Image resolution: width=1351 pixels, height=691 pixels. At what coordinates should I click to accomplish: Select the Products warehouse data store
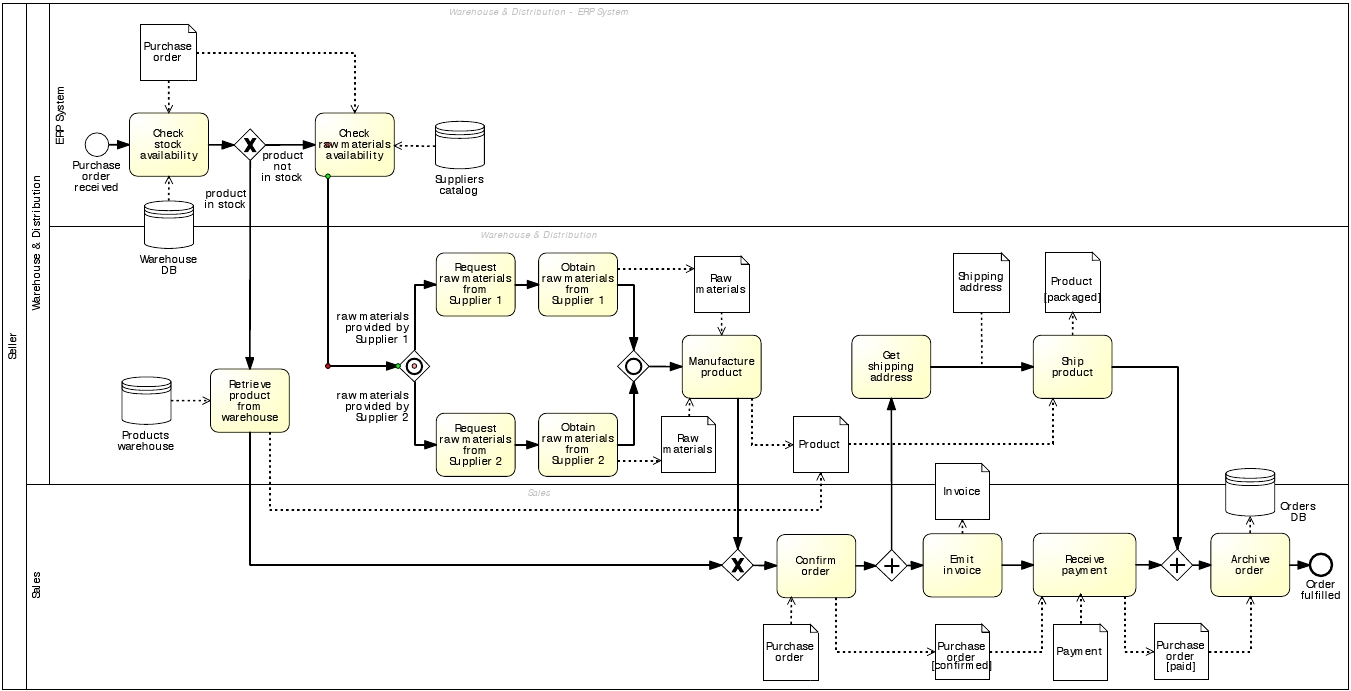point(146,400)
